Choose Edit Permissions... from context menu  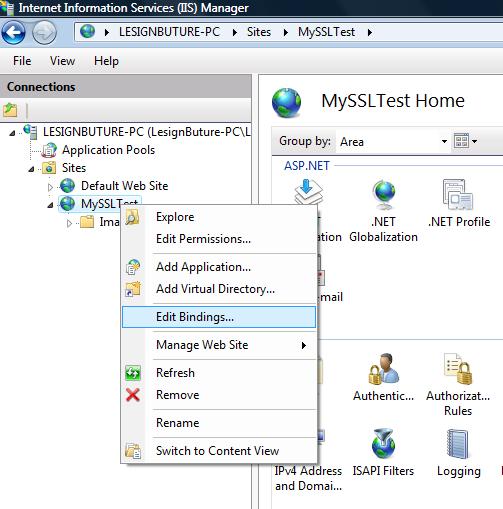point(219,239)
